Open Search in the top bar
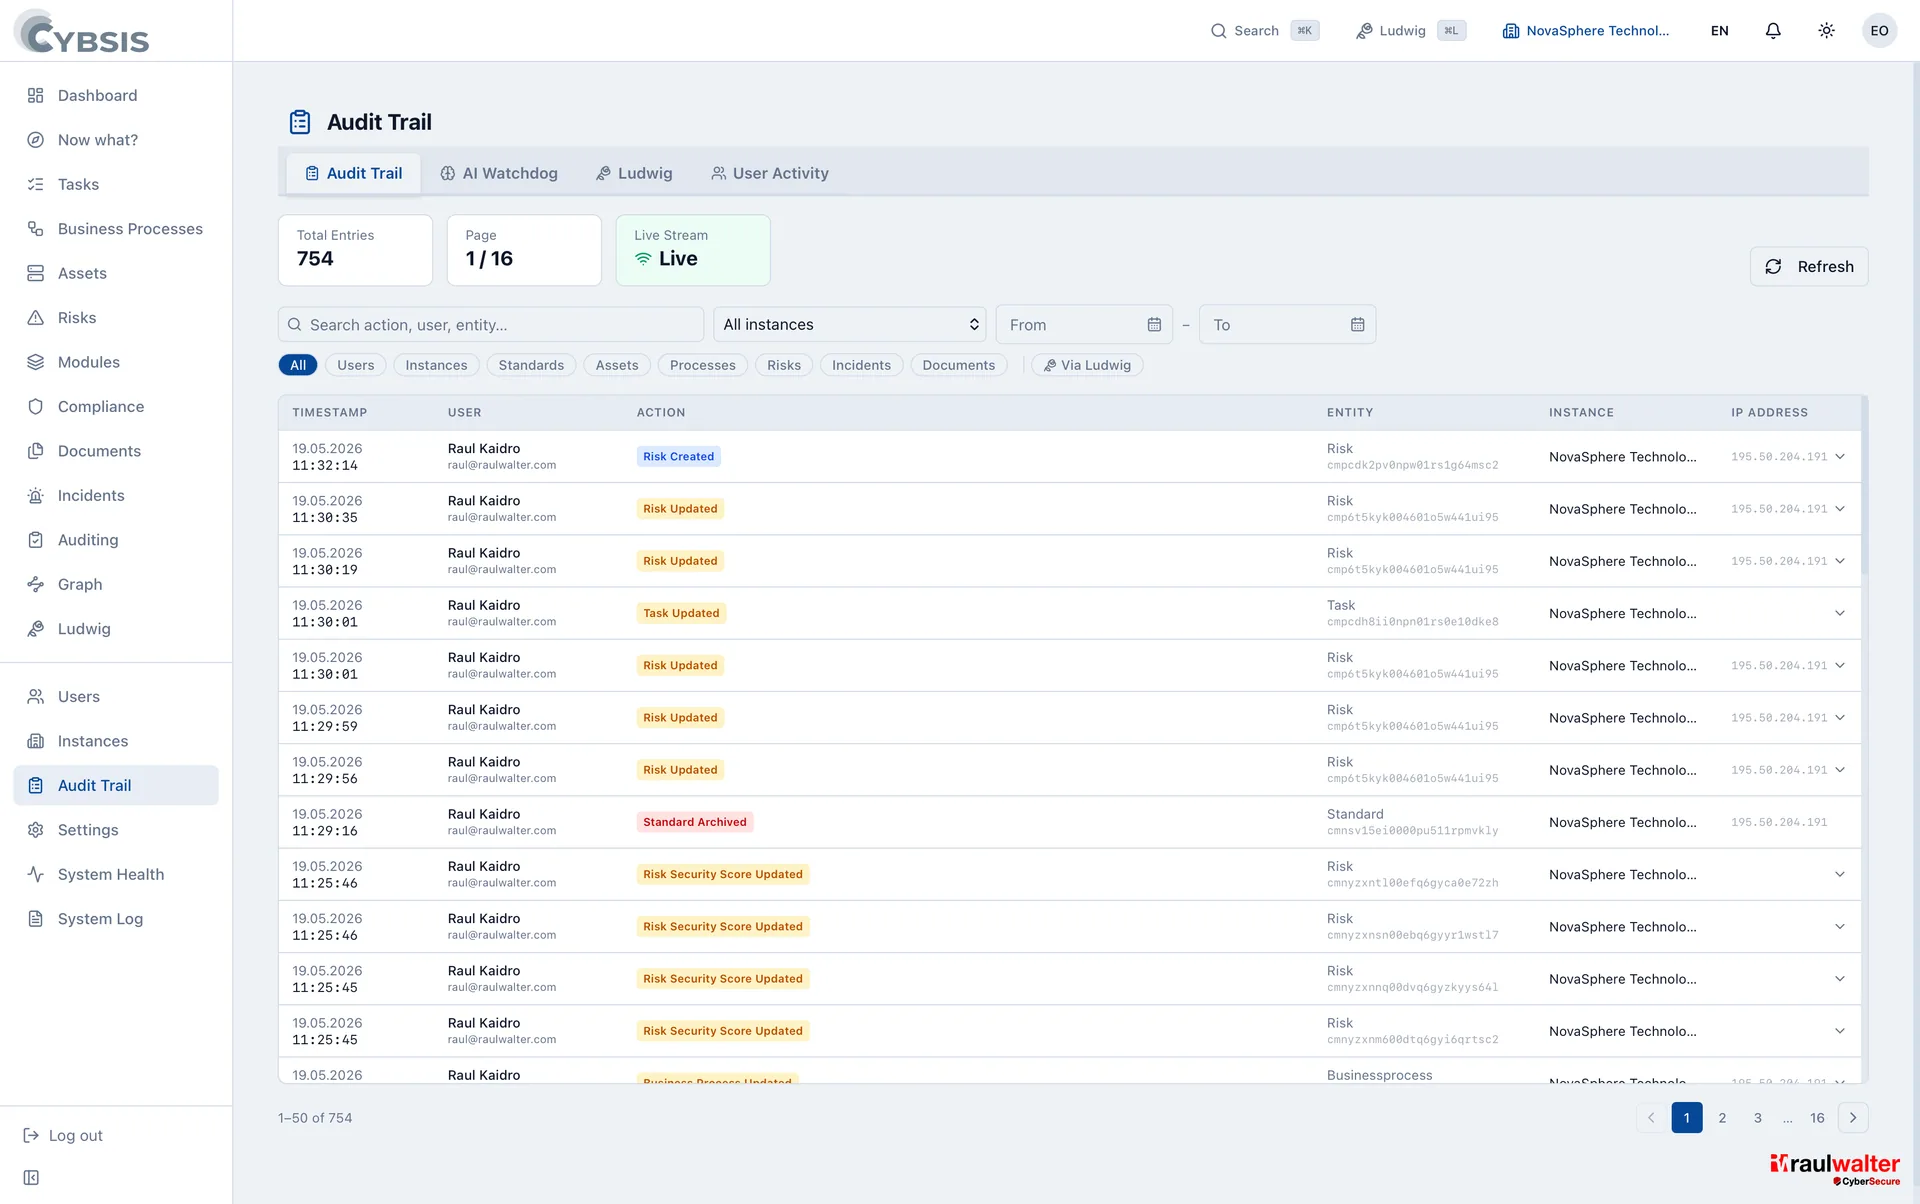The image size is (1920, 1204). click(x=1264, y=31)
